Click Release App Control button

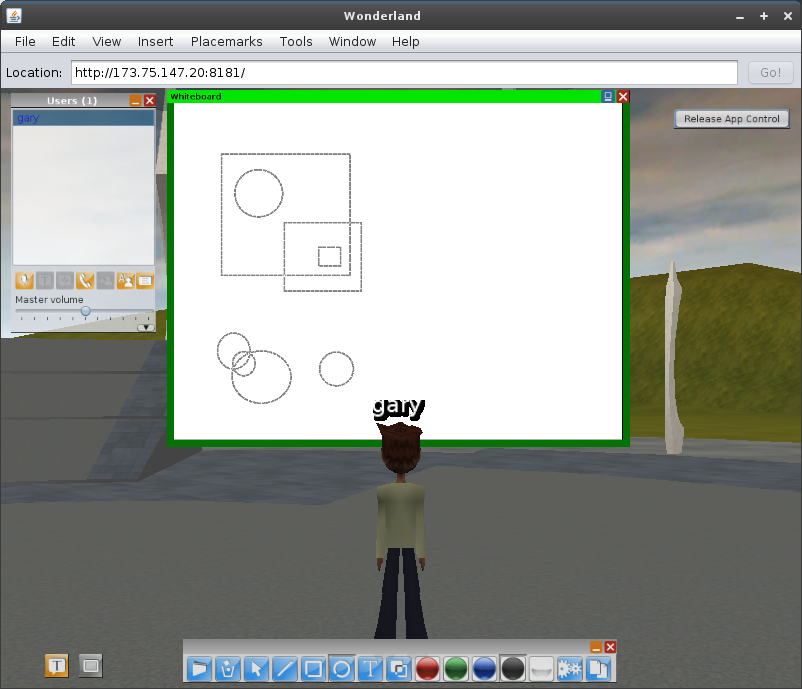coord(731,119)
